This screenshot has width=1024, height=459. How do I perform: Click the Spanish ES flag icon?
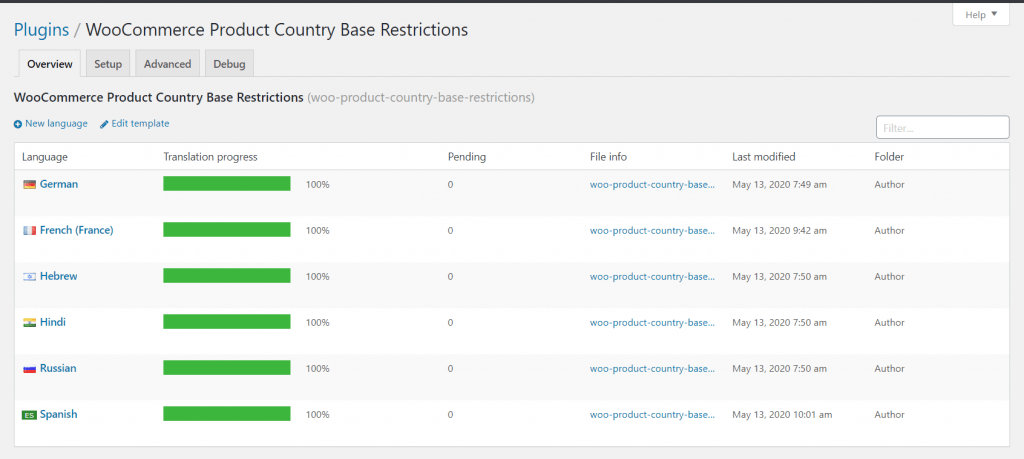(30, 415)
